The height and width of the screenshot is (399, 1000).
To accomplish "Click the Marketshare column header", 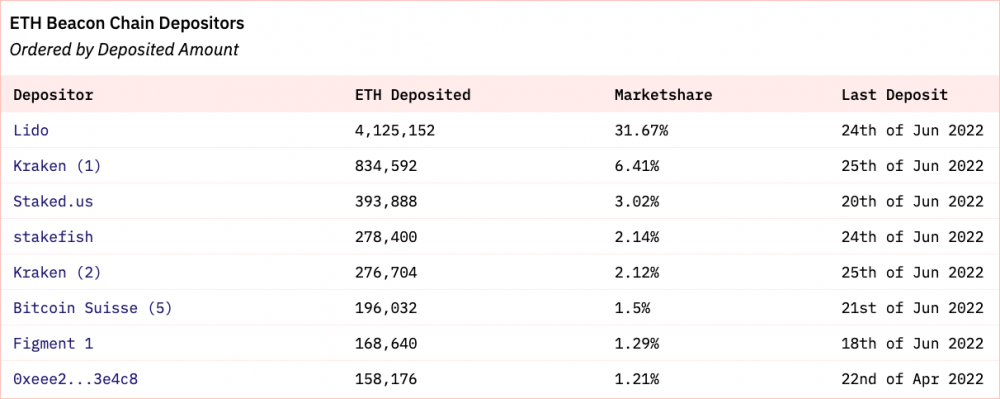I will [x=663, y=95].
